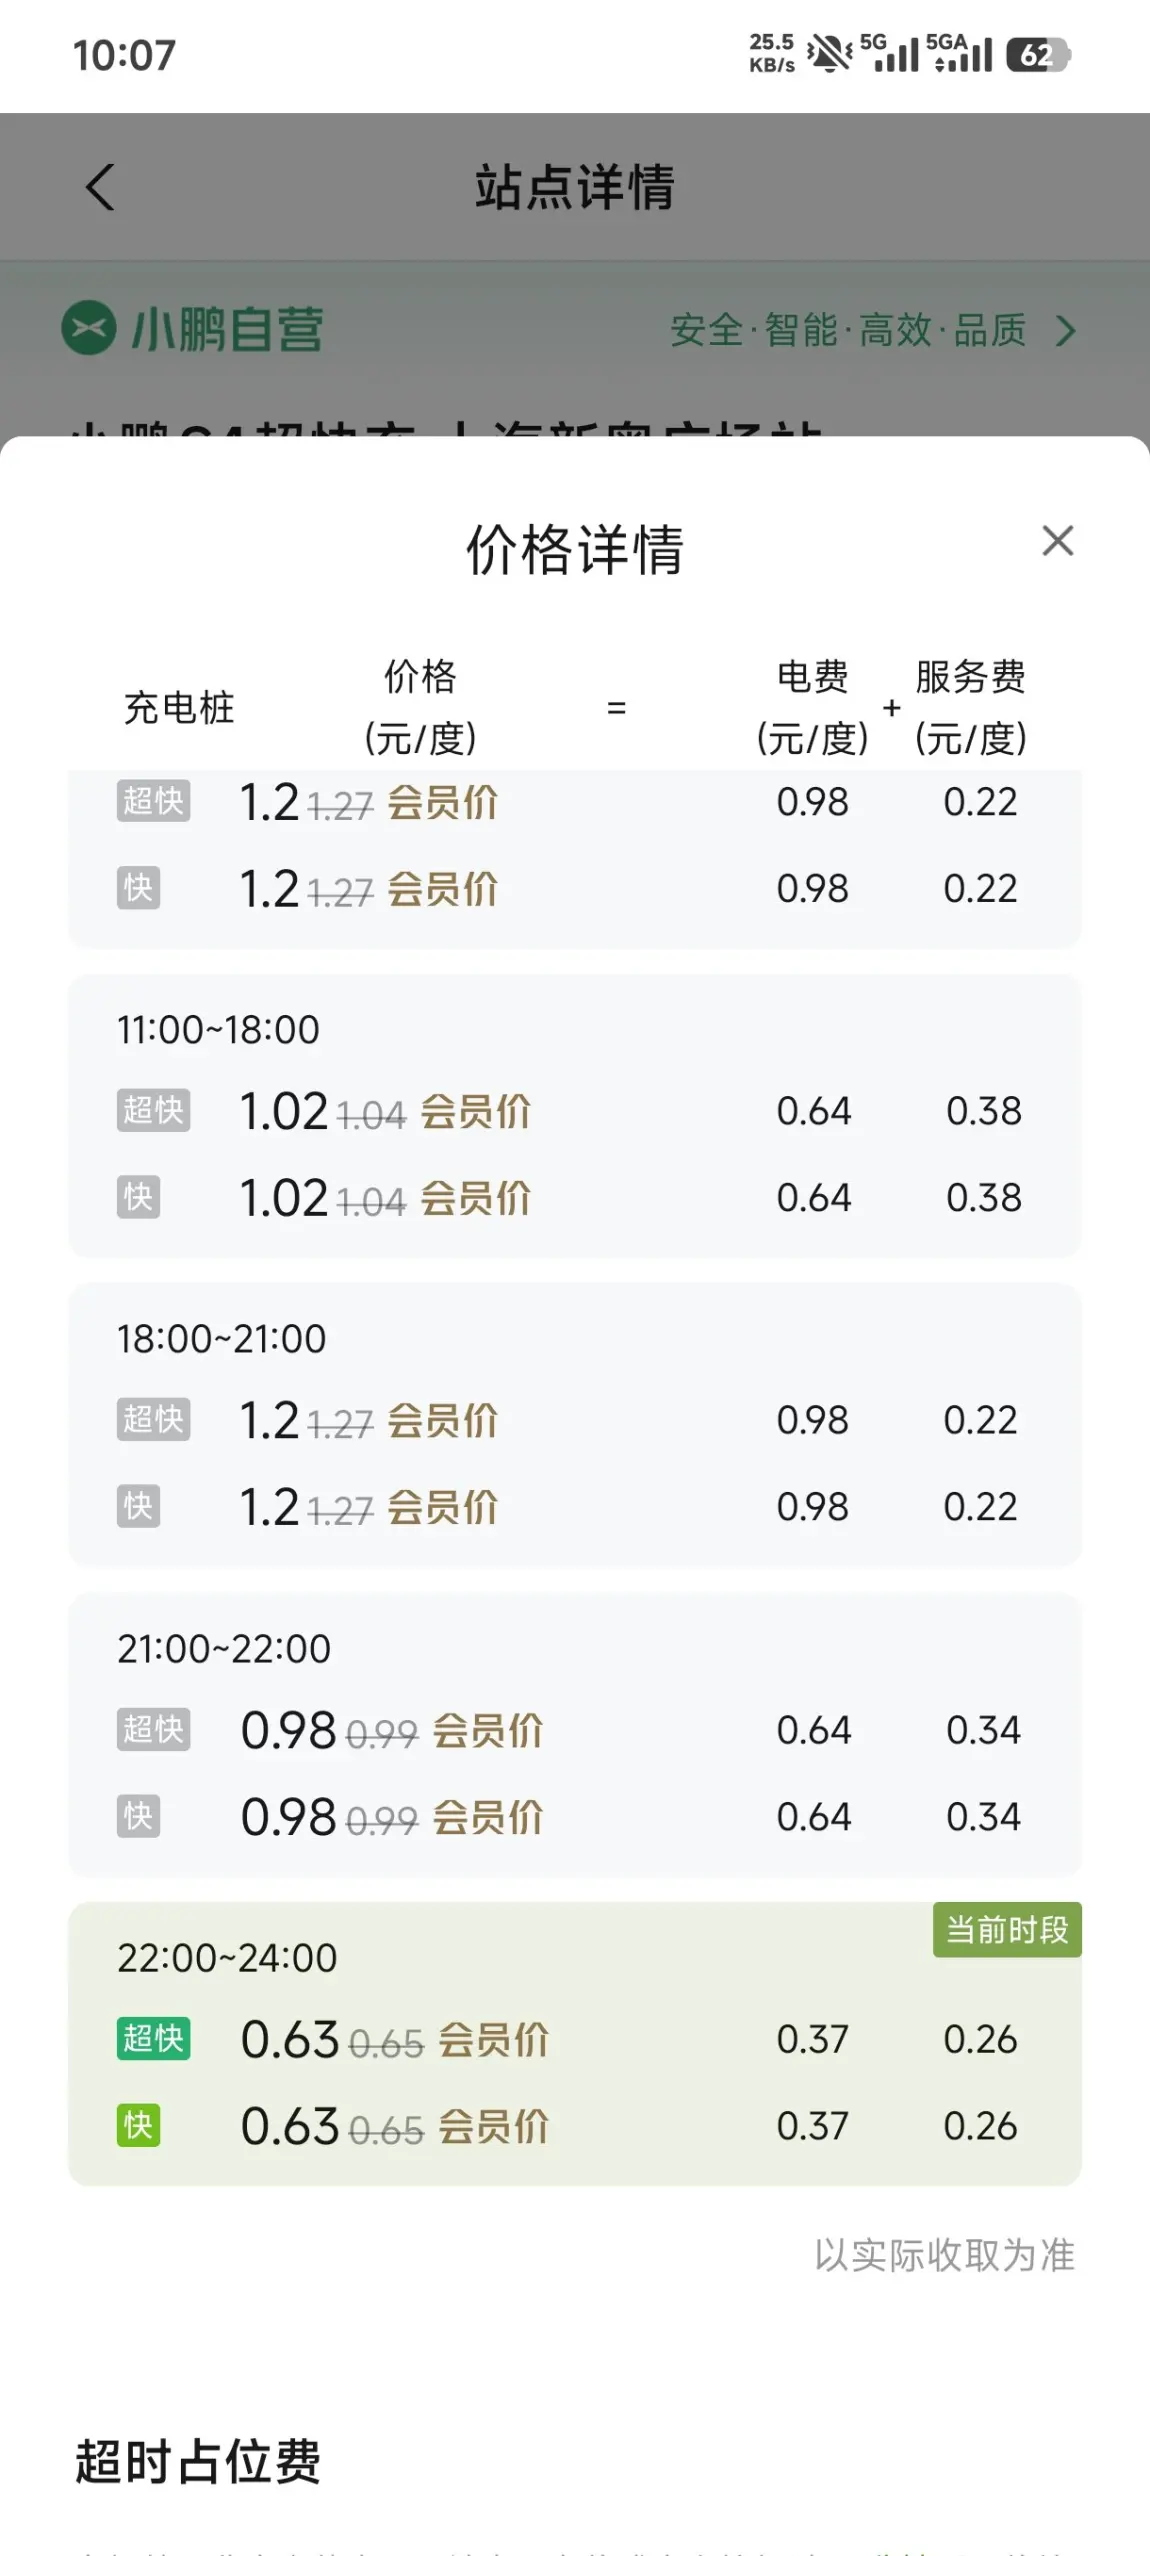Select the 21:00~22:00 time period header
The image size is (1150, 2556).
click(x=224, y=1649)
